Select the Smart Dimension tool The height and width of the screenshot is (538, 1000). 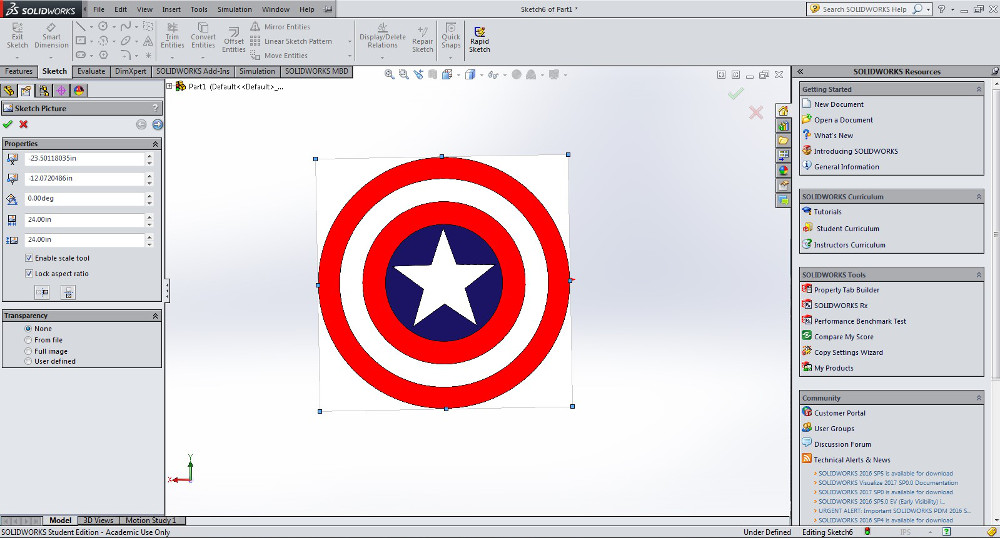click(51, 35)
